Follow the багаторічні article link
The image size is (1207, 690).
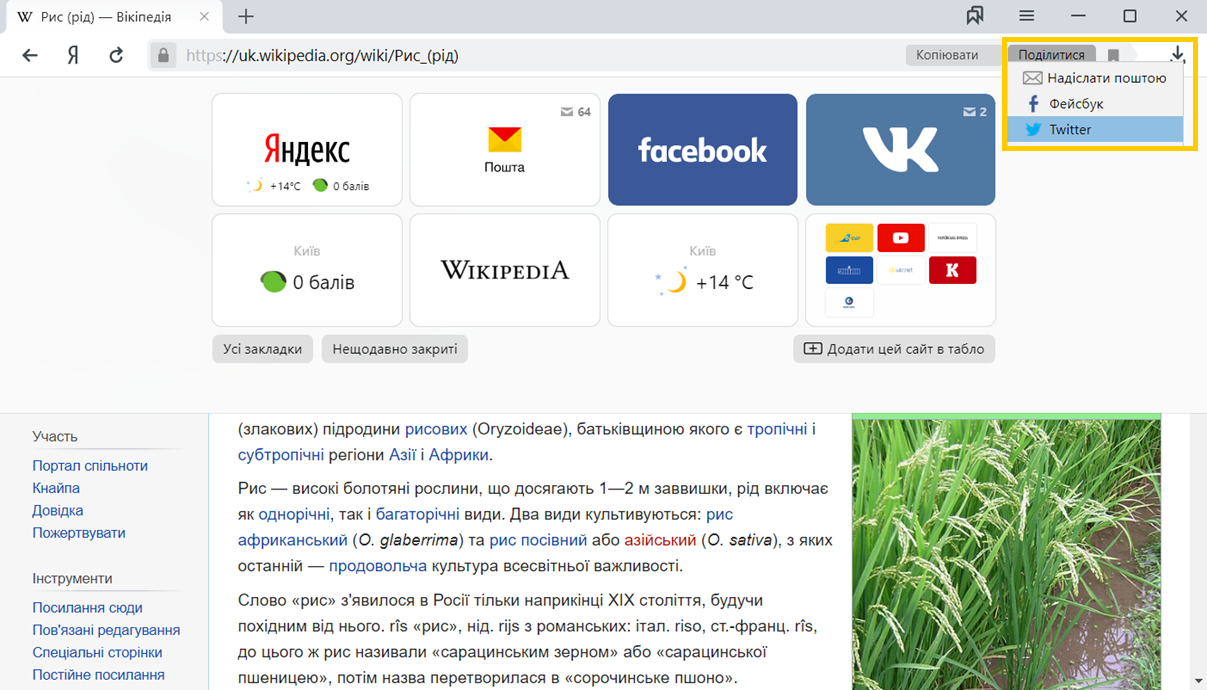click(x=417, y=514)
